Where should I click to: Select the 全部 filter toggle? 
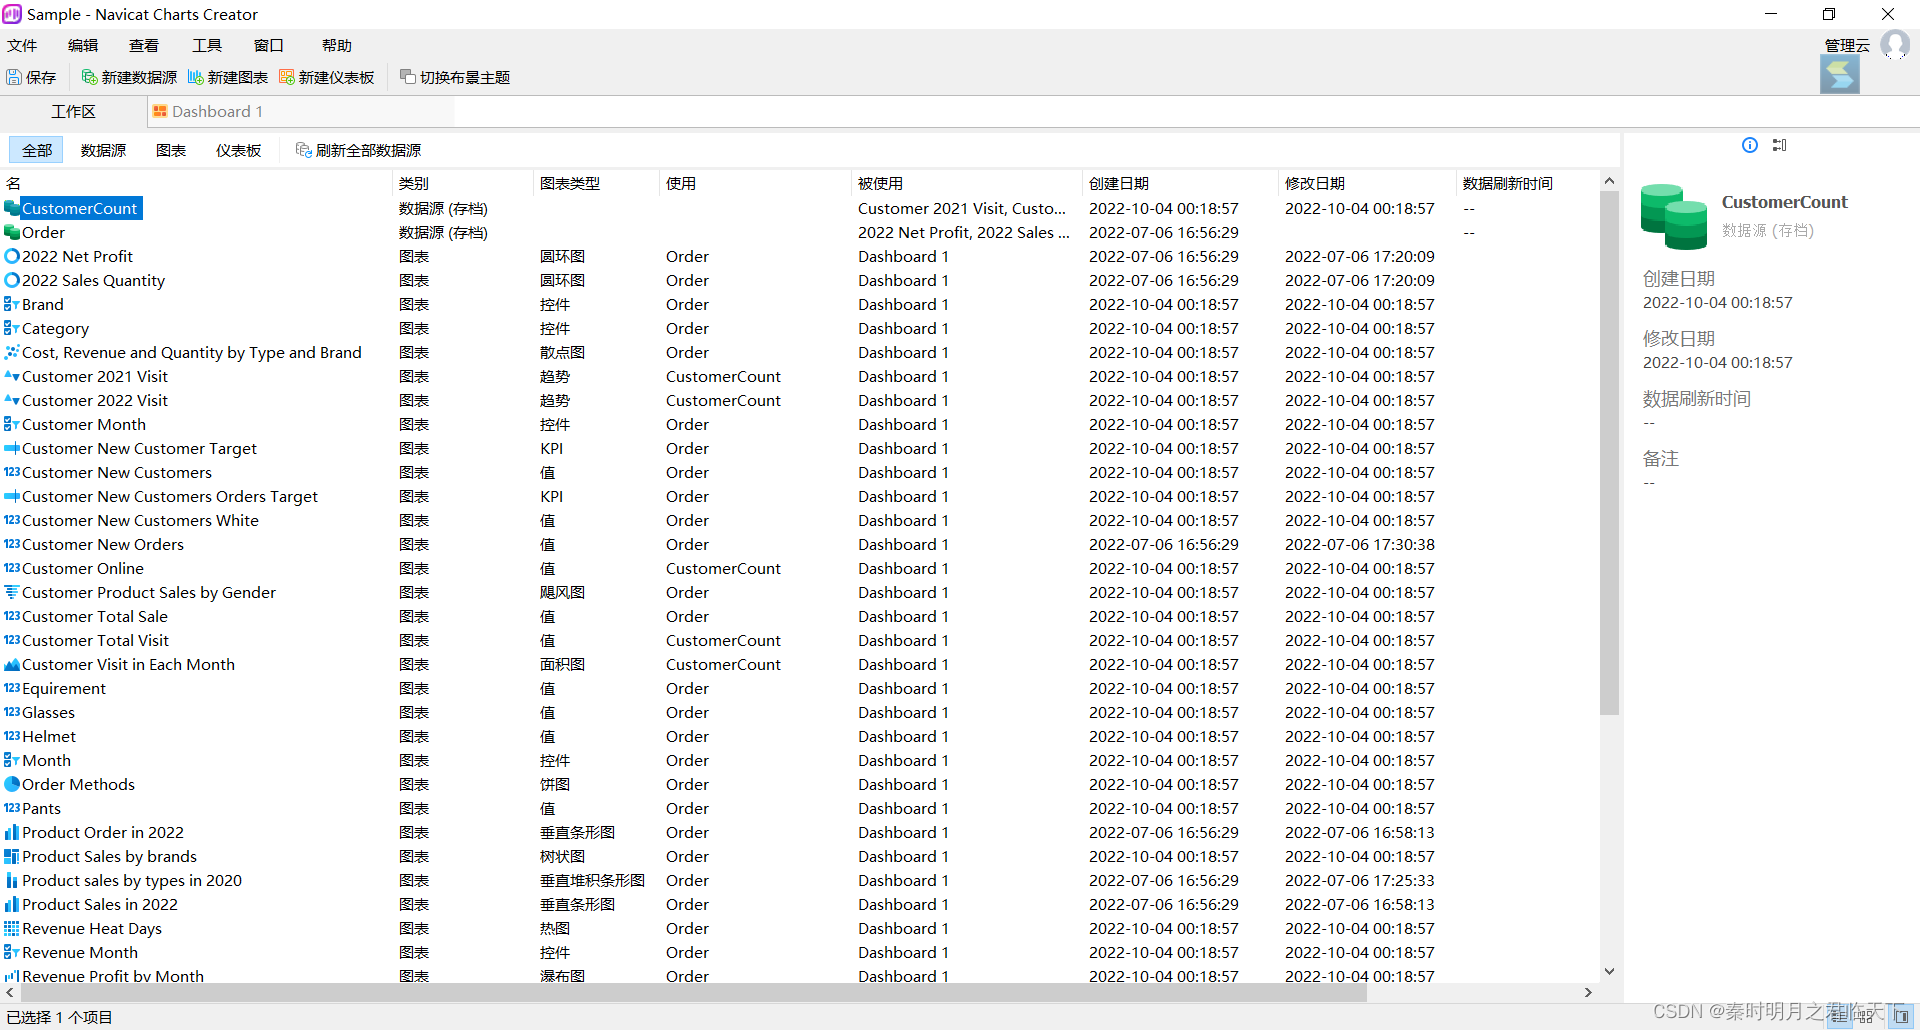click(x=37, y=150)
